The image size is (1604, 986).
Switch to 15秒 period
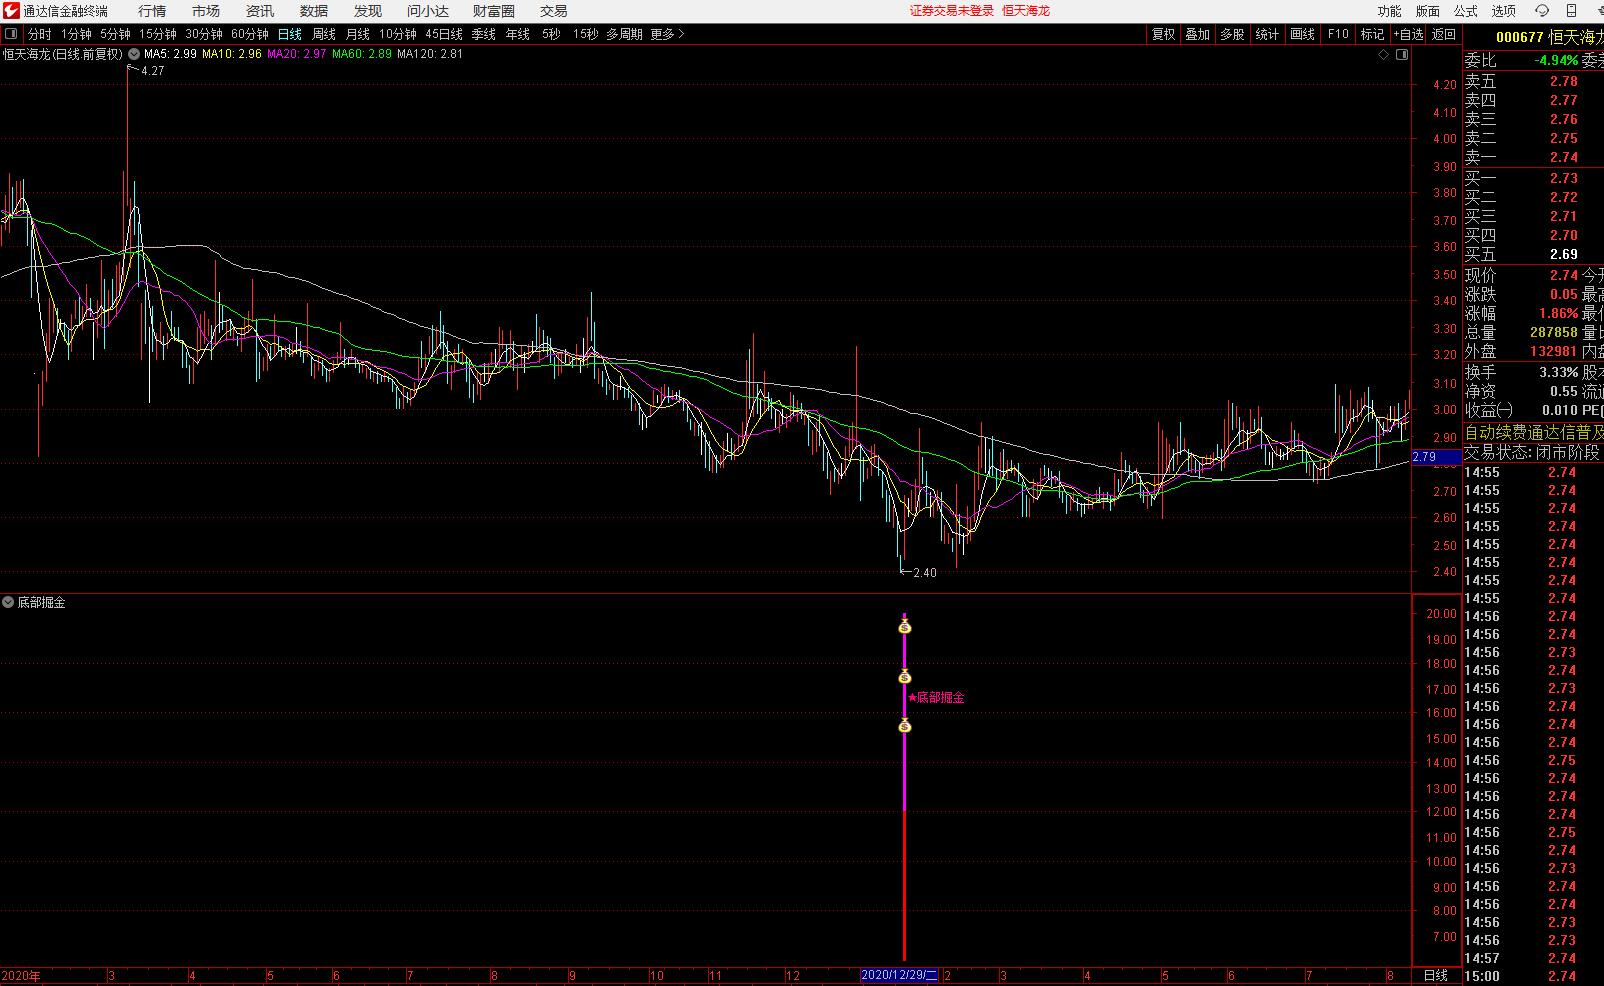click(x=585, y=34)
